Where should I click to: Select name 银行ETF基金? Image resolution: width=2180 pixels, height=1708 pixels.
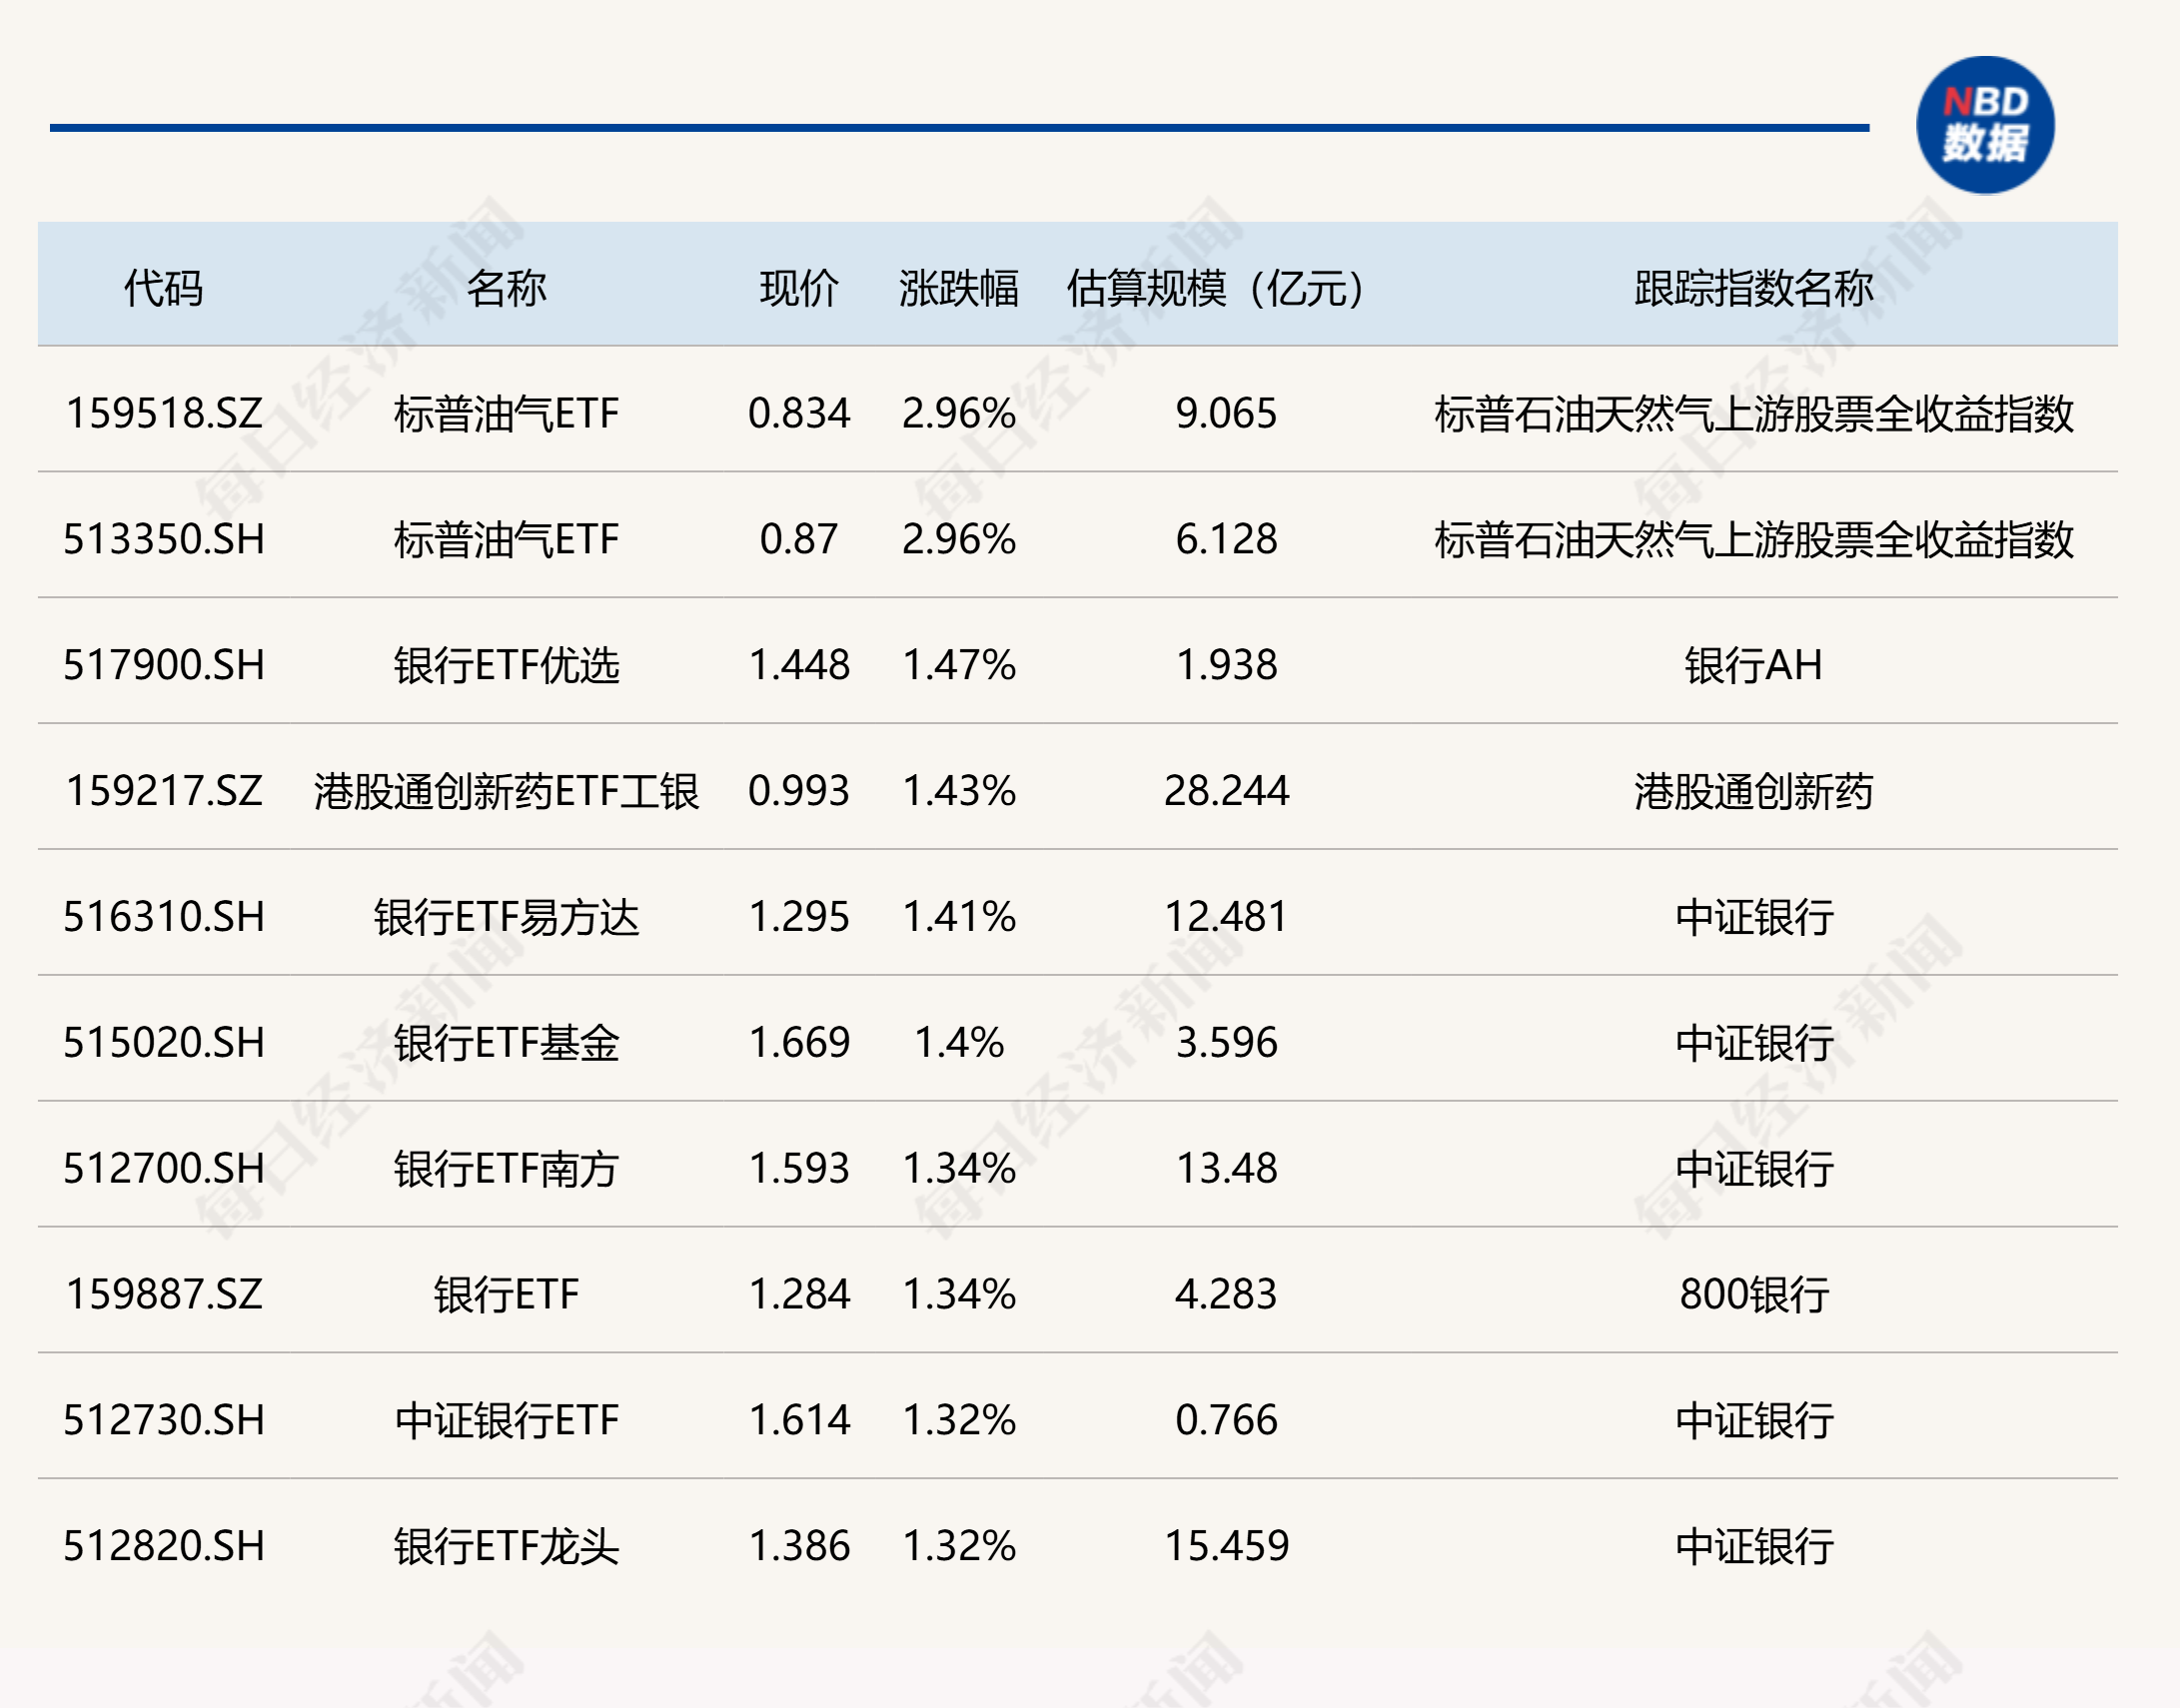pyautogui.click(x=506, y=1043)
